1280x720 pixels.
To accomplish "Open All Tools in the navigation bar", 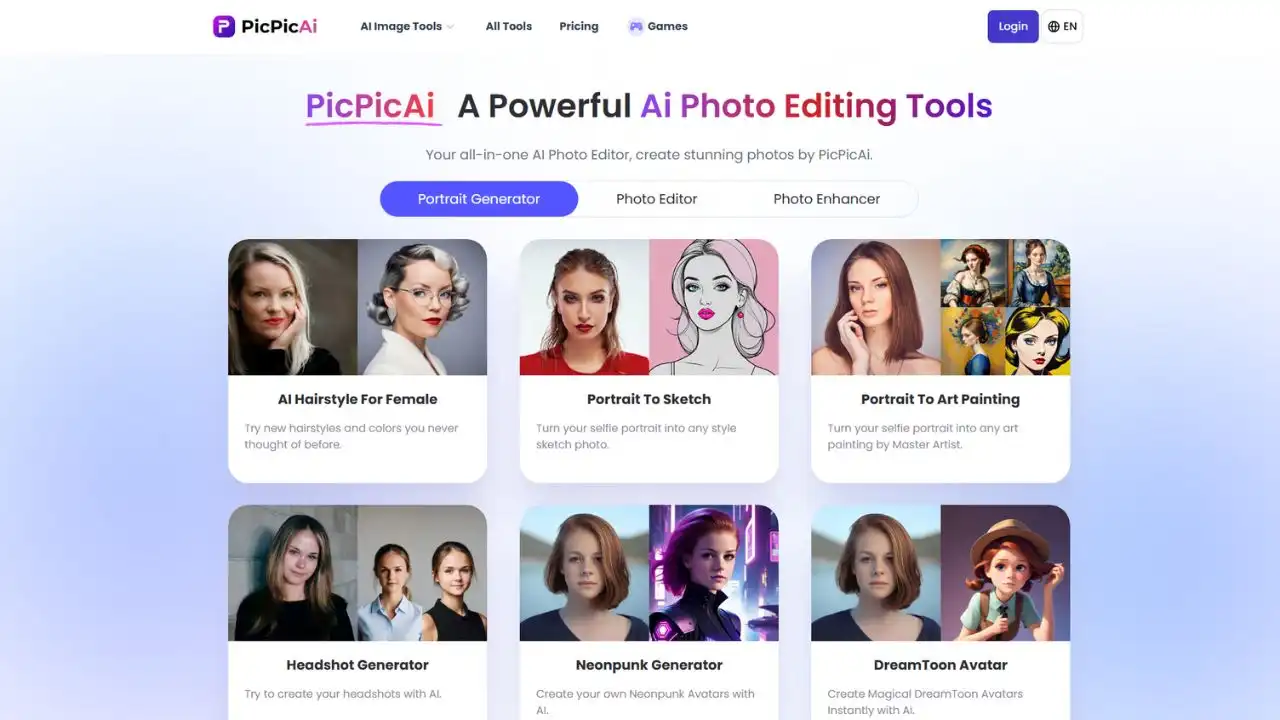I will [x=509, y=26].
